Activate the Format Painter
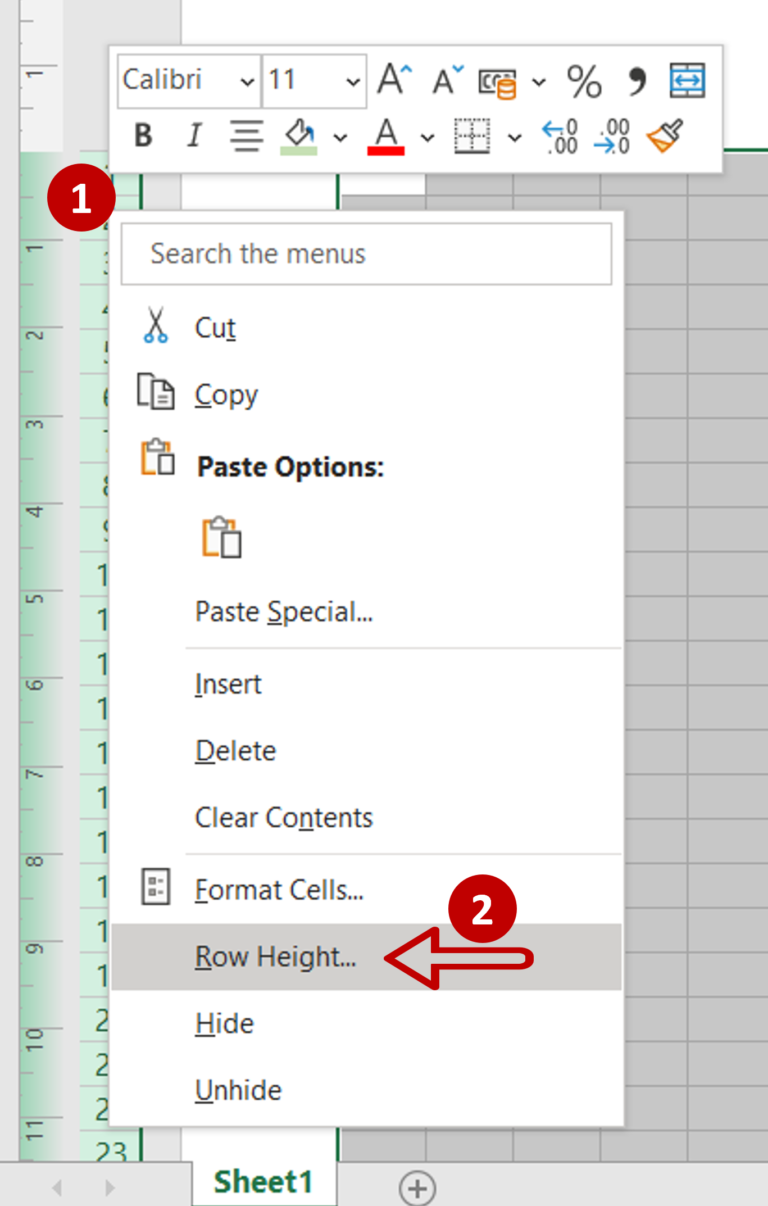Screen dimensions: 768x1206 coord(665,134)
